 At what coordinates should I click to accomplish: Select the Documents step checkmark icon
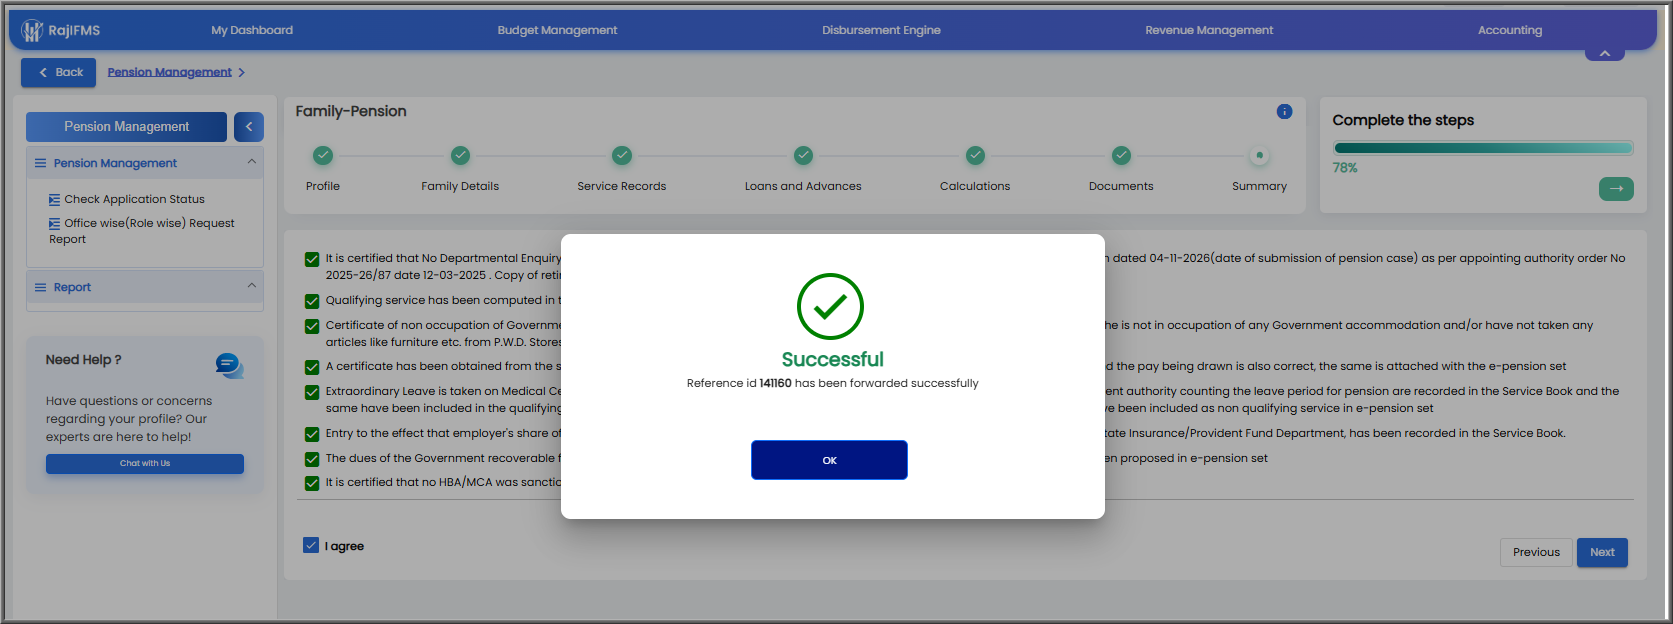(1121, 155)
